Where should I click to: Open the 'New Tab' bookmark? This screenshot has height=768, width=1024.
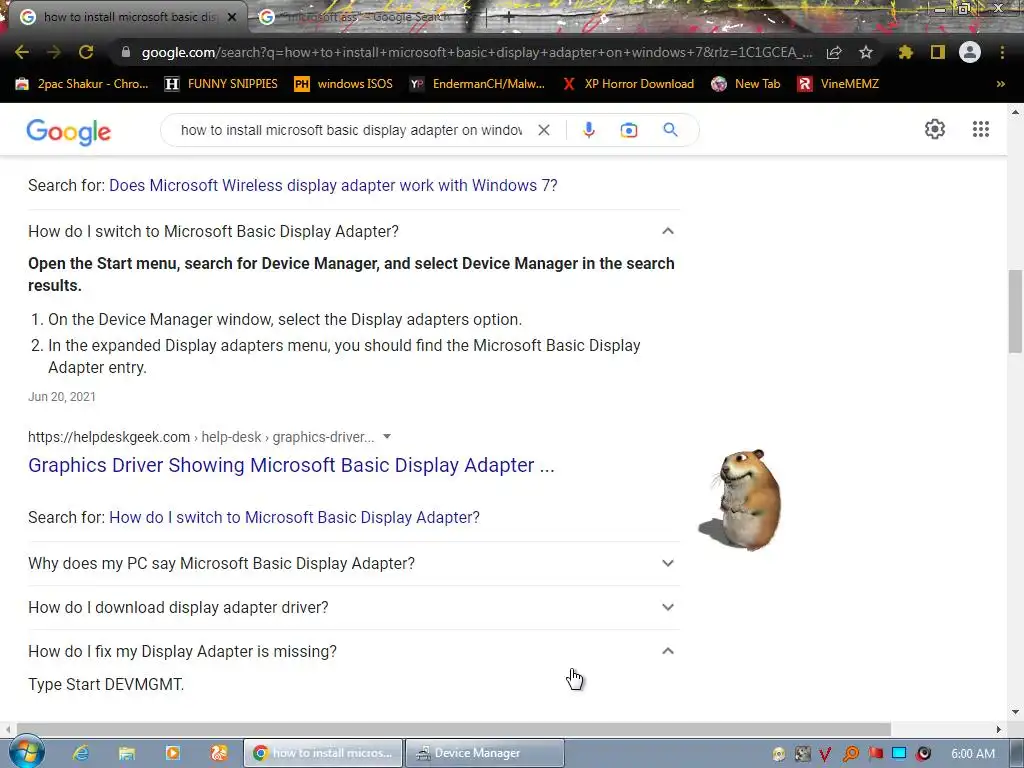[746, 84]
